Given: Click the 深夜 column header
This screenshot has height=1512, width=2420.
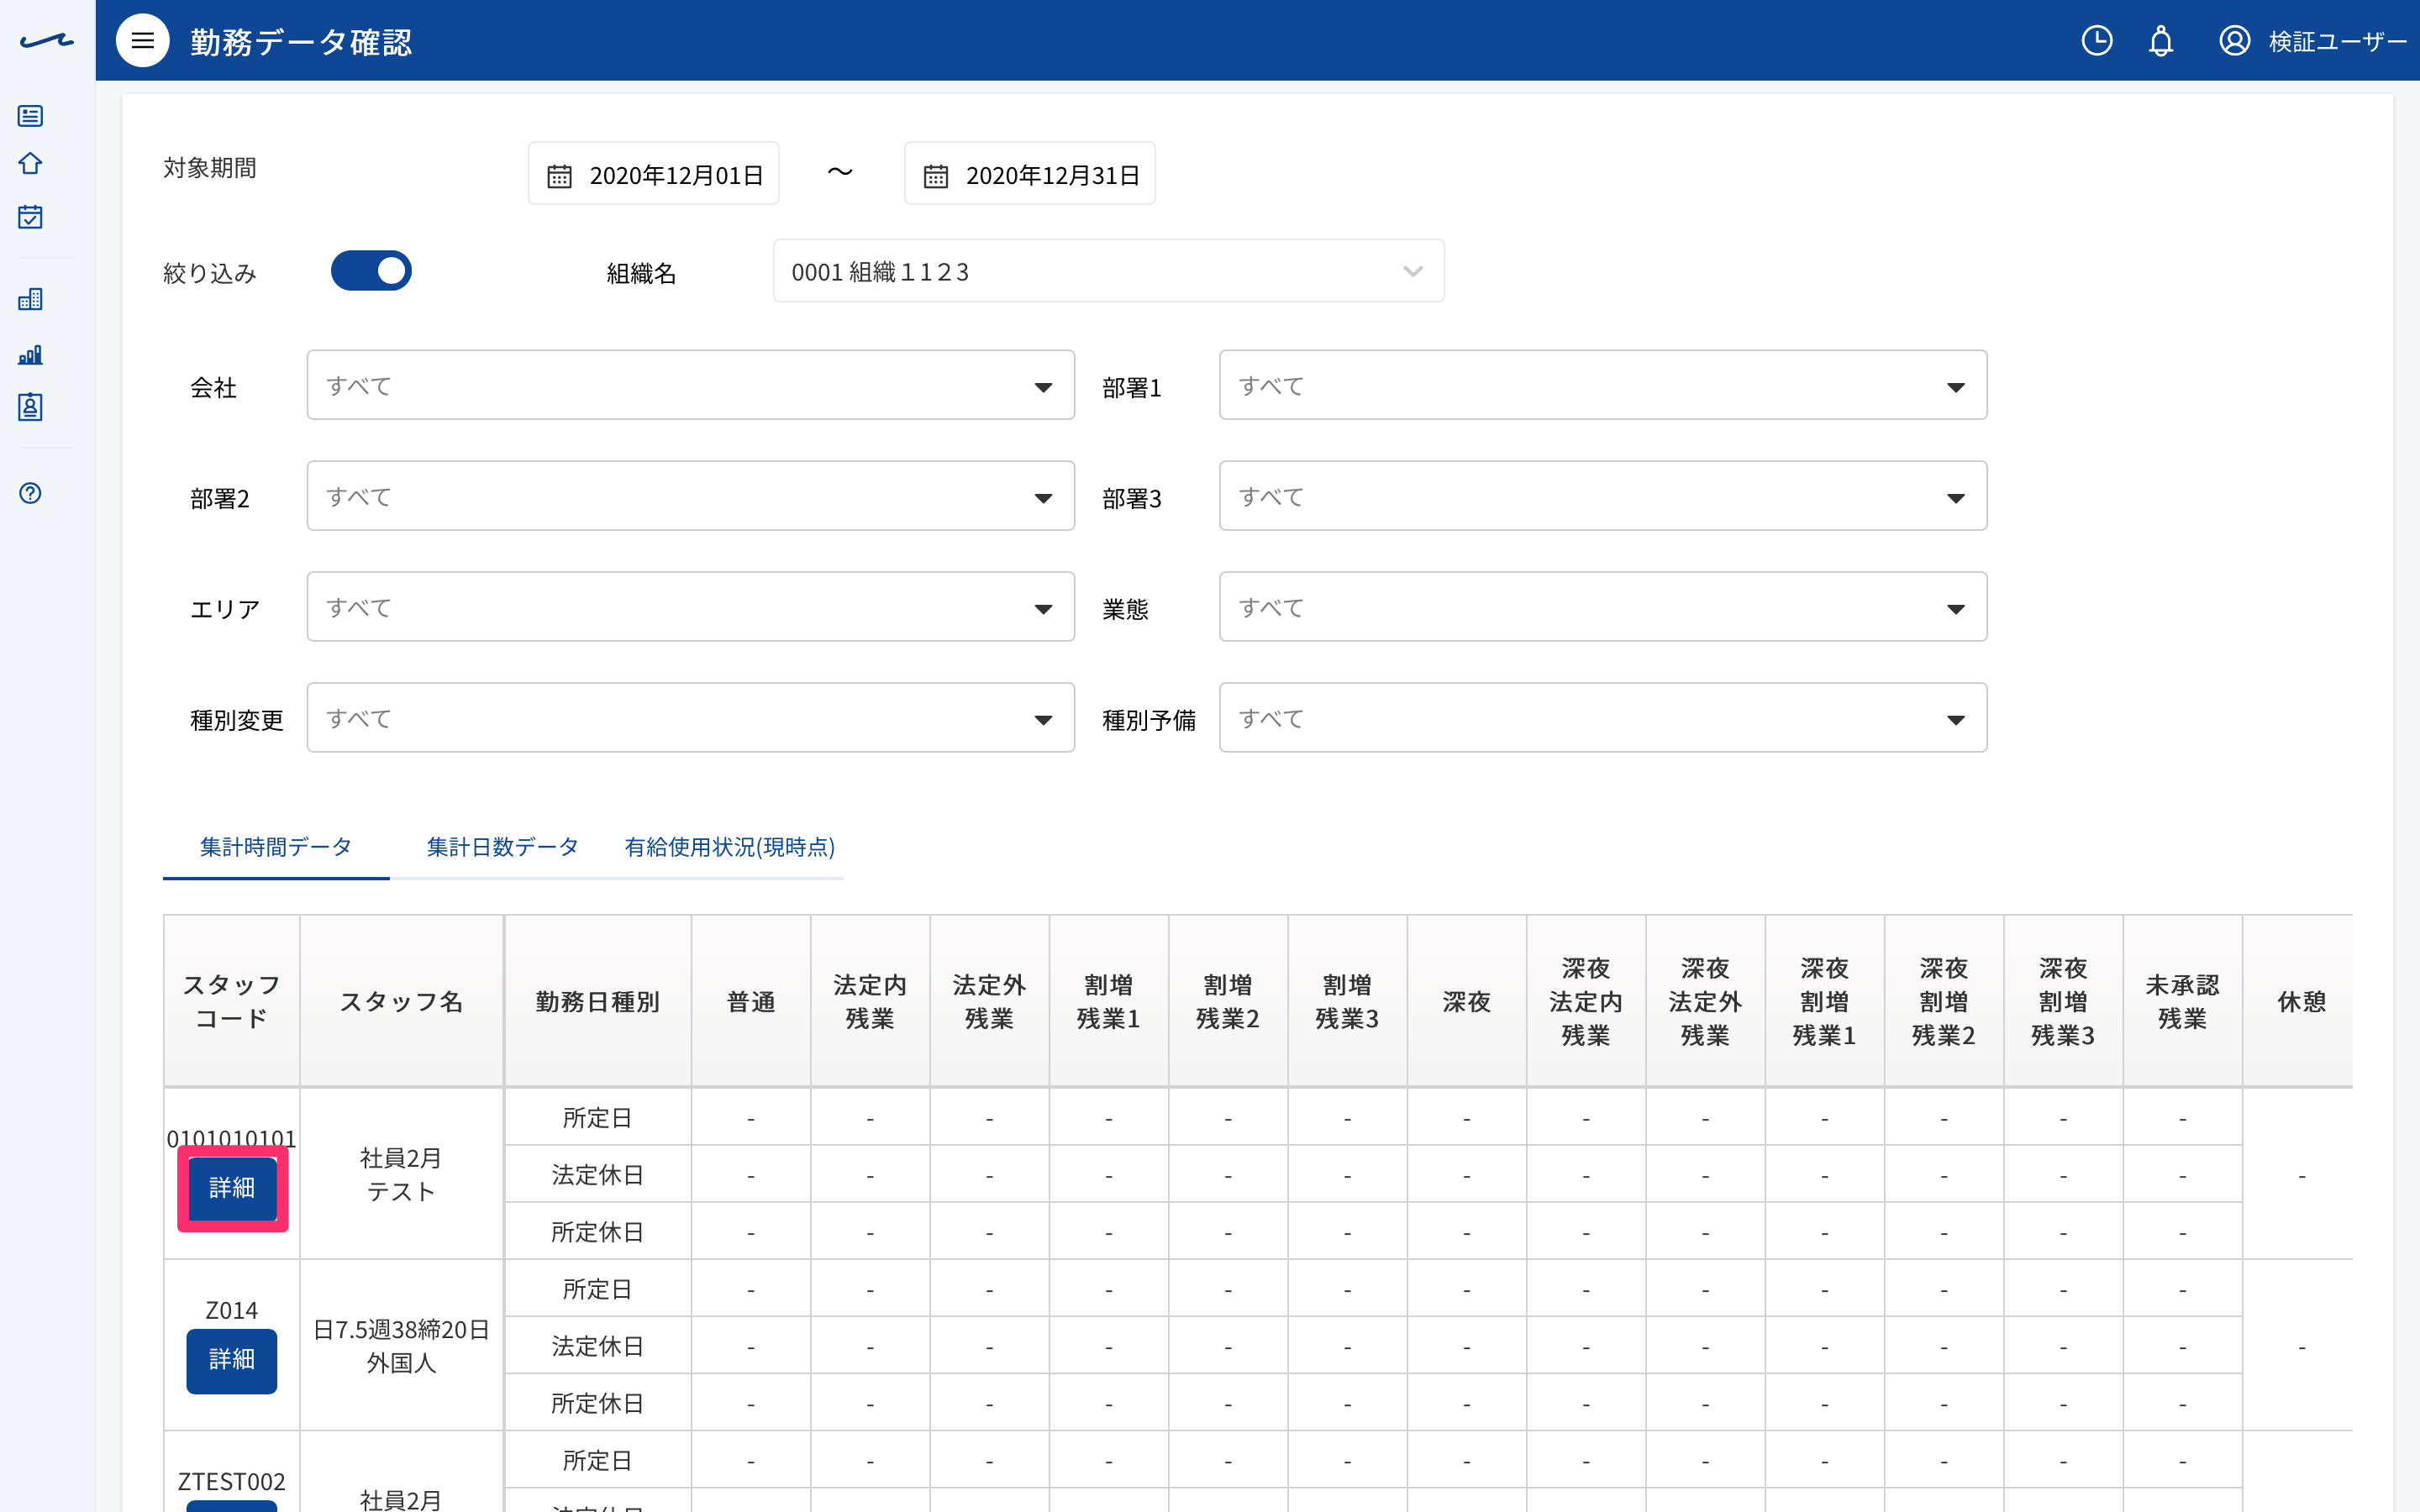Looking at the screenshot, I should (x=1467, y=1002).
